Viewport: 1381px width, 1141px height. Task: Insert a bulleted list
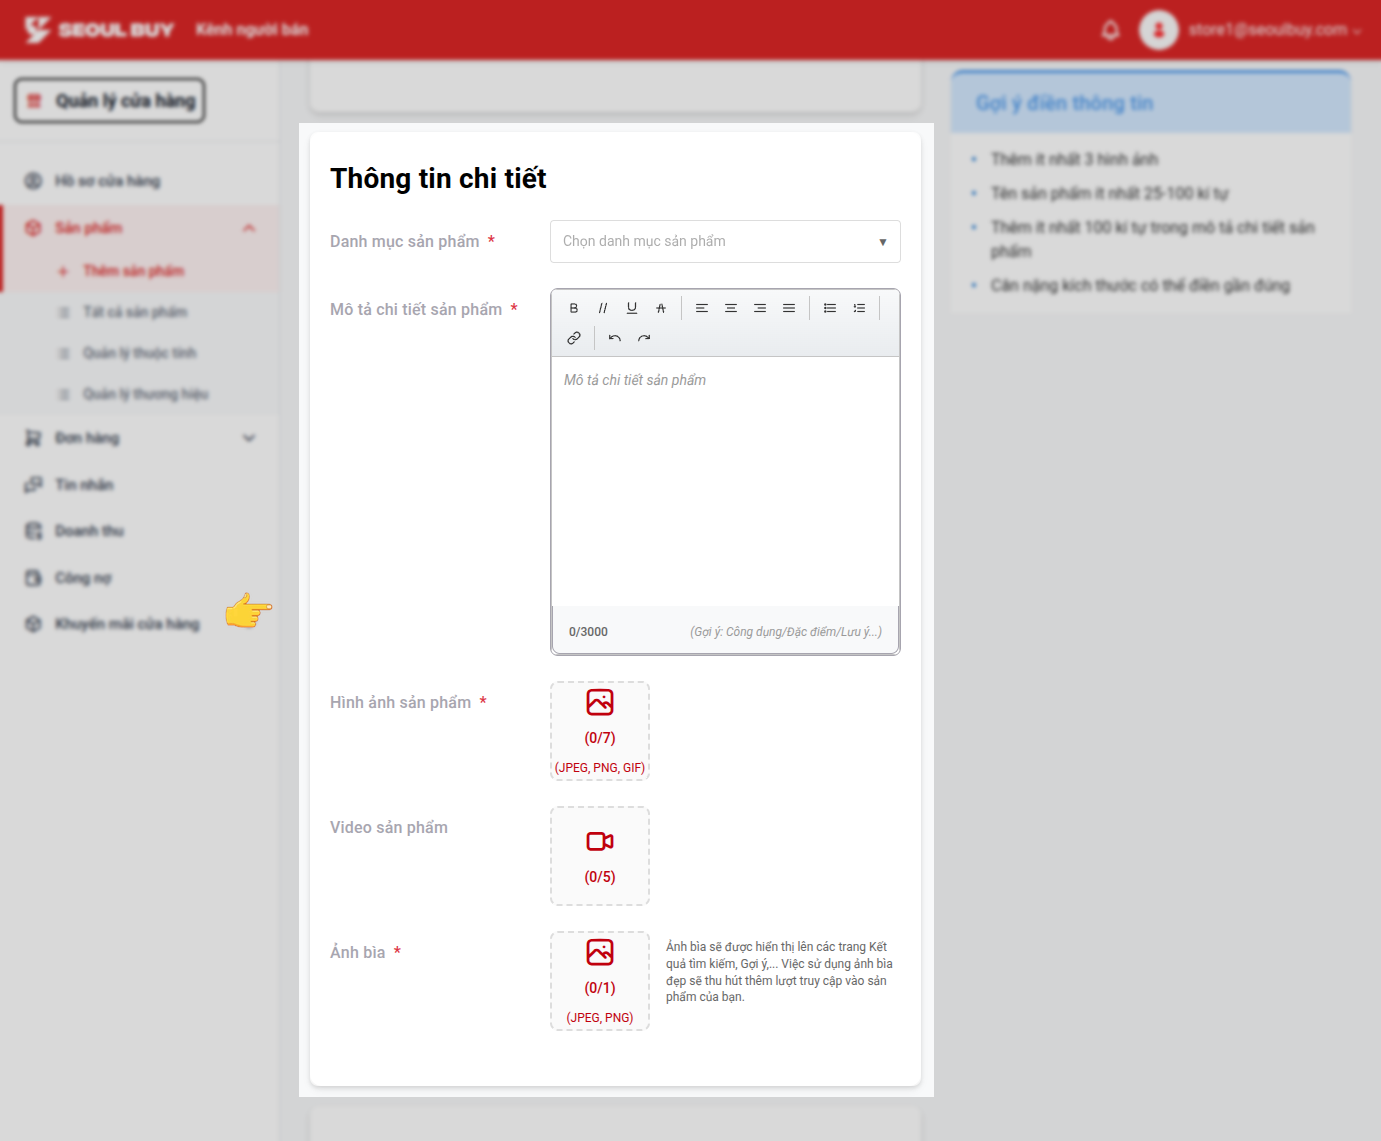(x=830, y=308)
